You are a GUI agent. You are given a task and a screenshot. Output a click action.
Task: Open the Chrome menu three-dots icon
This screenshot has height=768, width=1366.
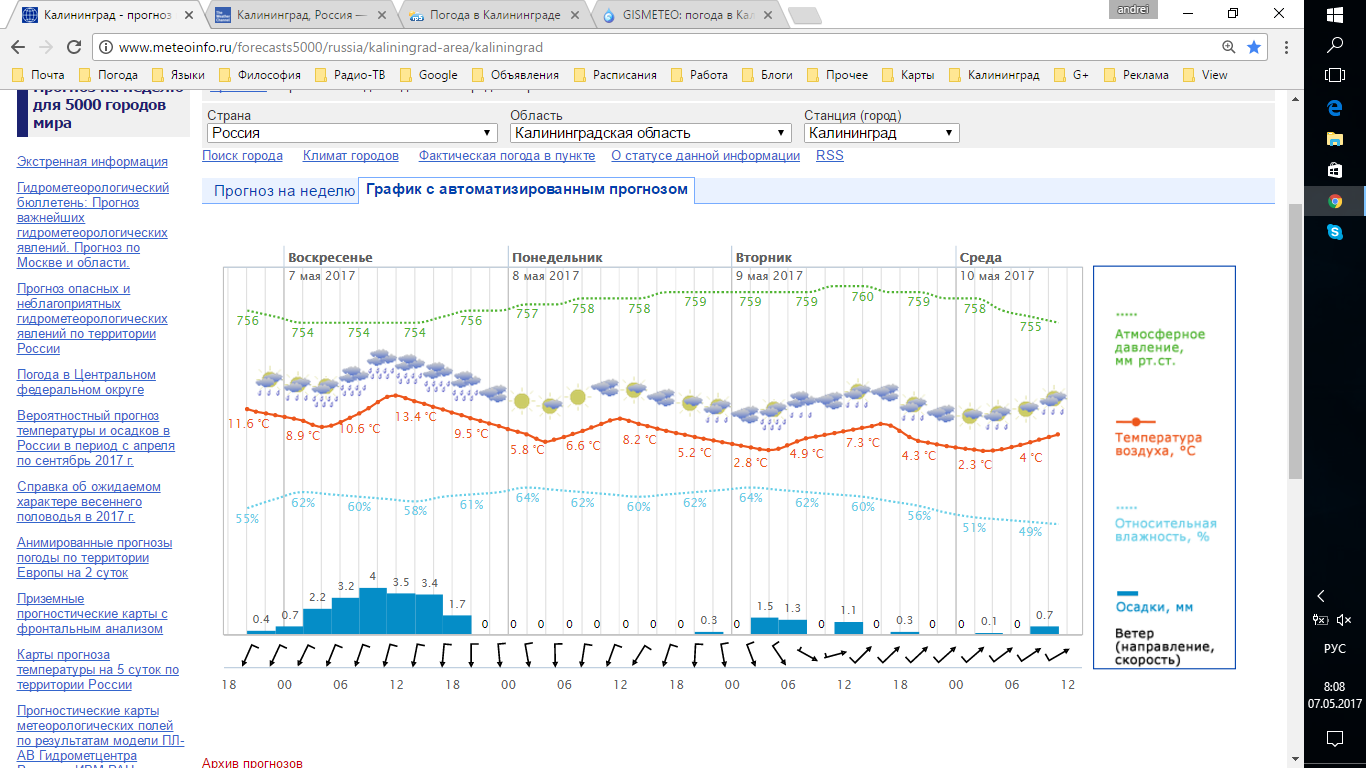tap(1284, 47)
